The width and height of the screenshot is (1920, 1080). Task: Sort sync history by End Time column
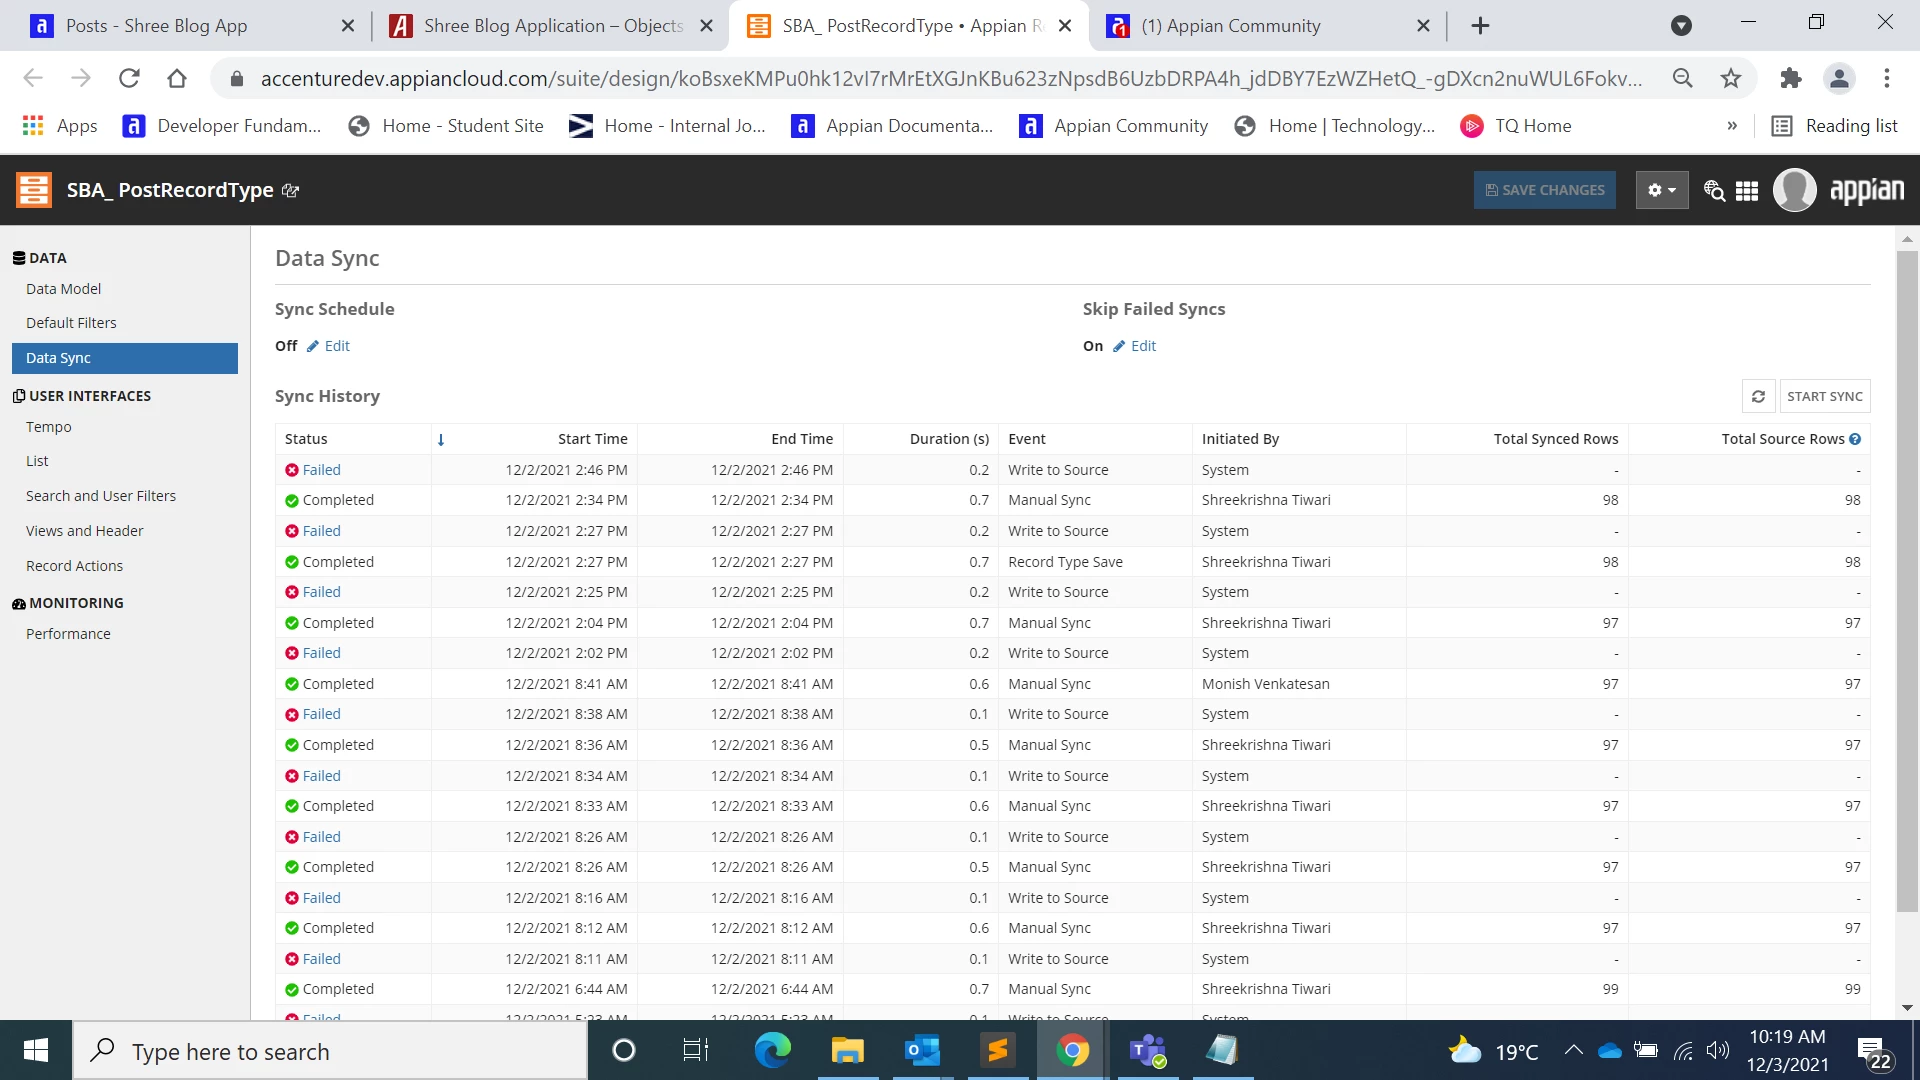802,439
